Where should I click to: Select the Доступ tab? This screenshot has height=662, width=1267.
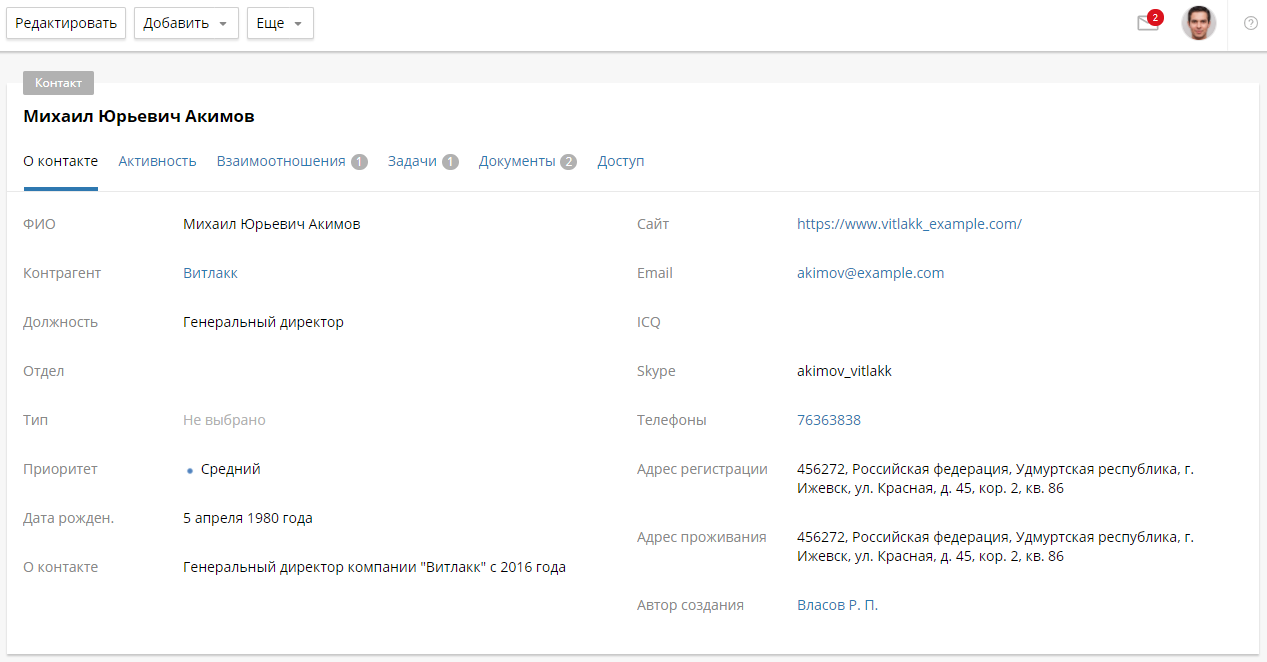pyautogui.click(x=620, y=161)
